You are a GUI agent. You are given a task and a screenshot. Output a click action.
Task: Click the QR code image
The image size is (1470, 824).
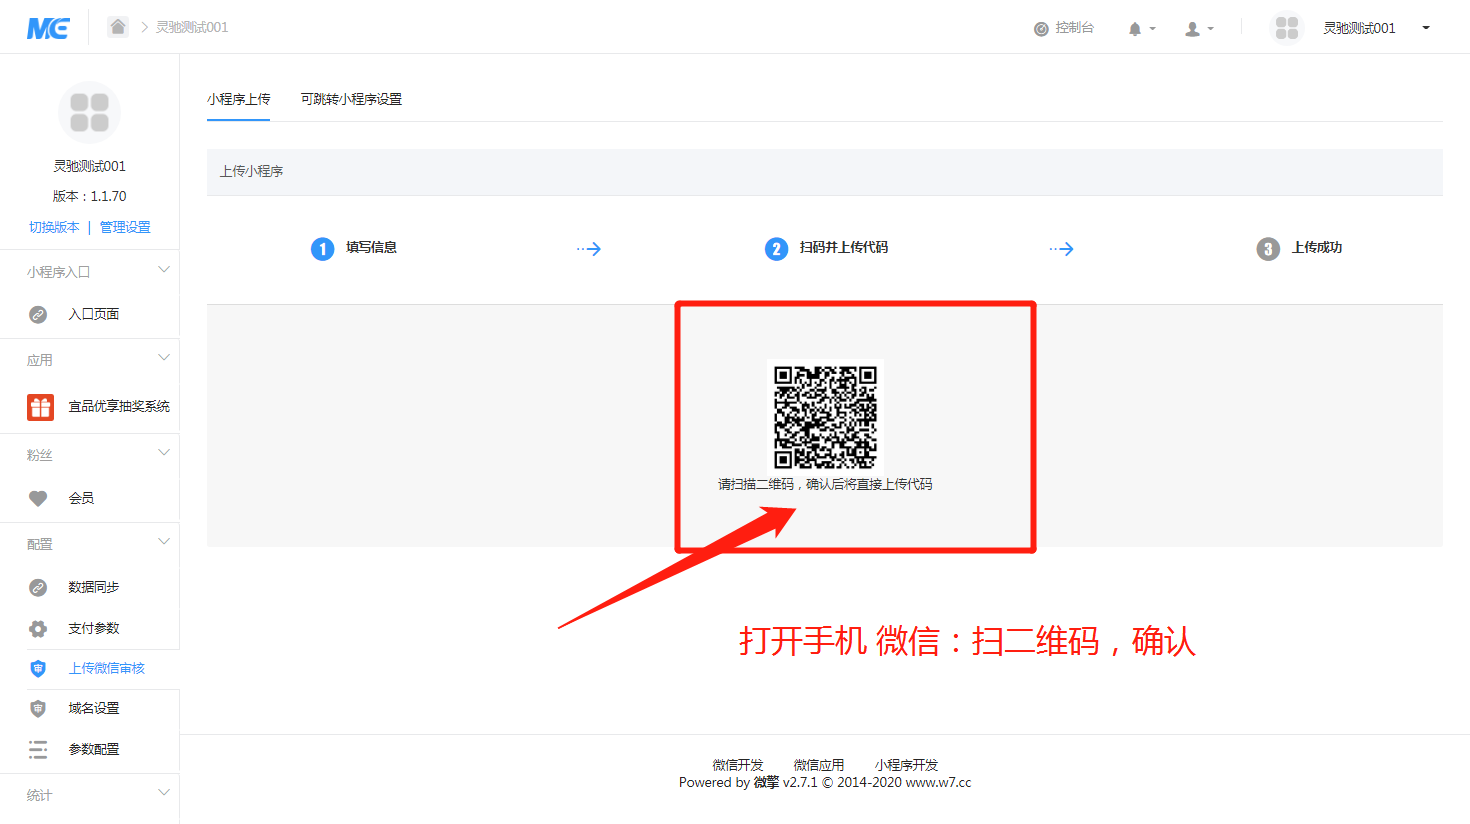point(825,416)
